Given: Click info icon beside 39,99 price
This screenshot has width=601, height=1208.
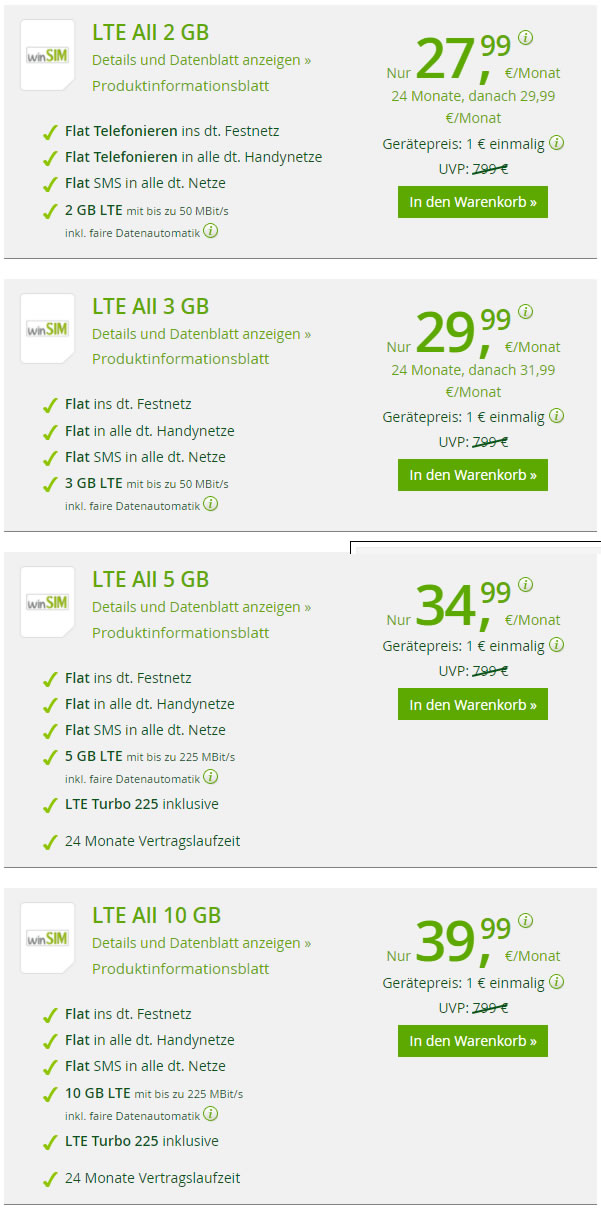Looking at the screenshot, I should 526,921.
